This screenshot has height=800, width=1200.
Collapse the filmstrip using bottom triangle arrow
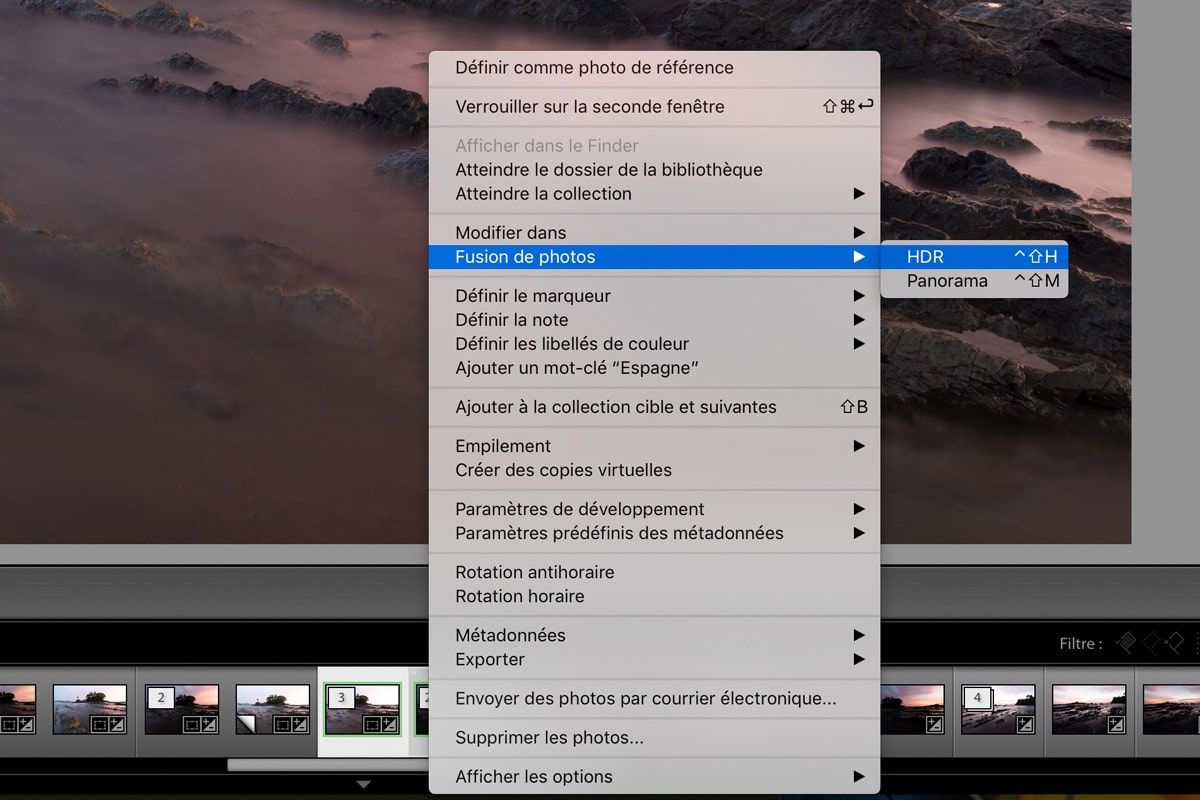pyautogui.click(x=364, y=785)
